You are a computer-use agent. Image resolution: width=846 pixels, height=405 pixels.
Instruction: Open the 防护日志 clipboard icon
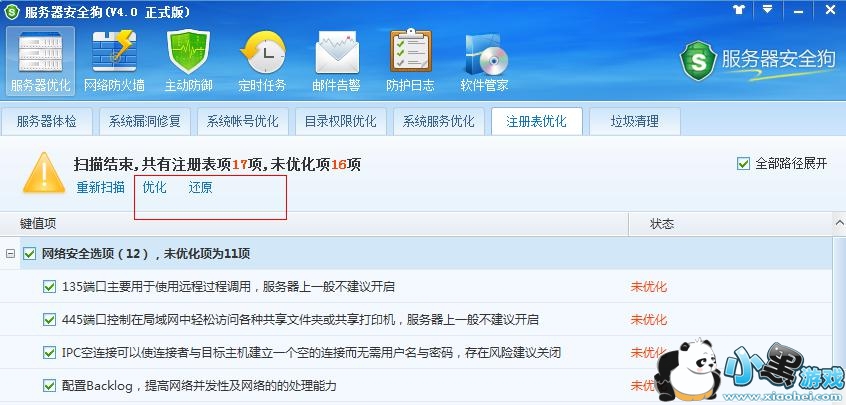[411, 61]
